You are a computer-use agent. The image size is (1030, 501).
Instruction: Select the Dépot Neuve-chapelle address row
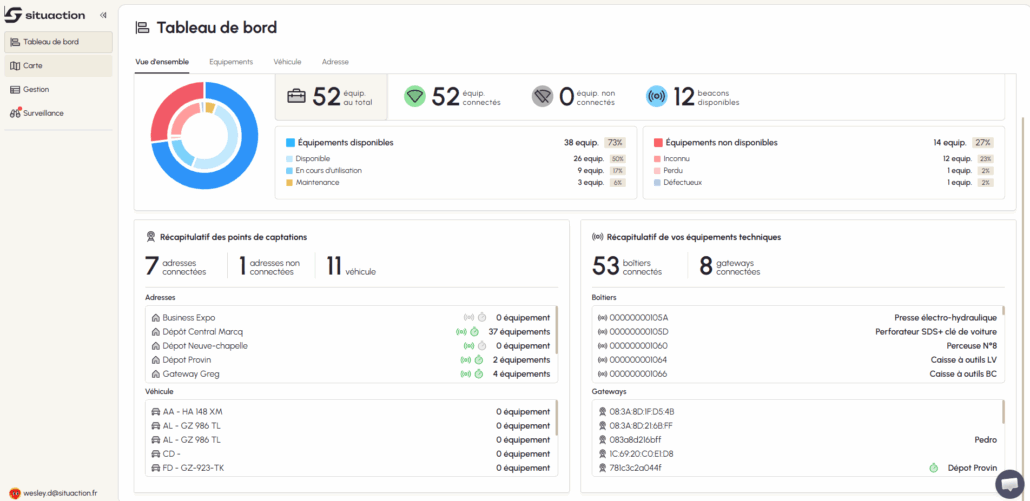[x=351, y=346]
